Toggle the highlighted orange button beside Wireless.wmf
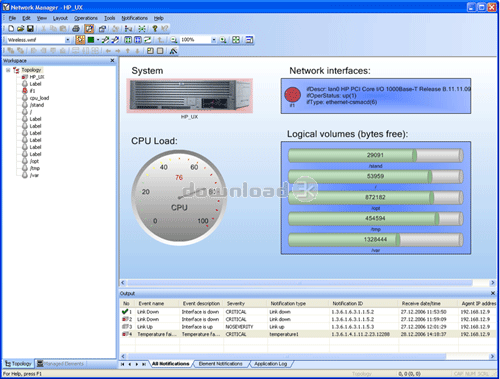The height and width of the screenshot is (379, 500). (80, 40)
